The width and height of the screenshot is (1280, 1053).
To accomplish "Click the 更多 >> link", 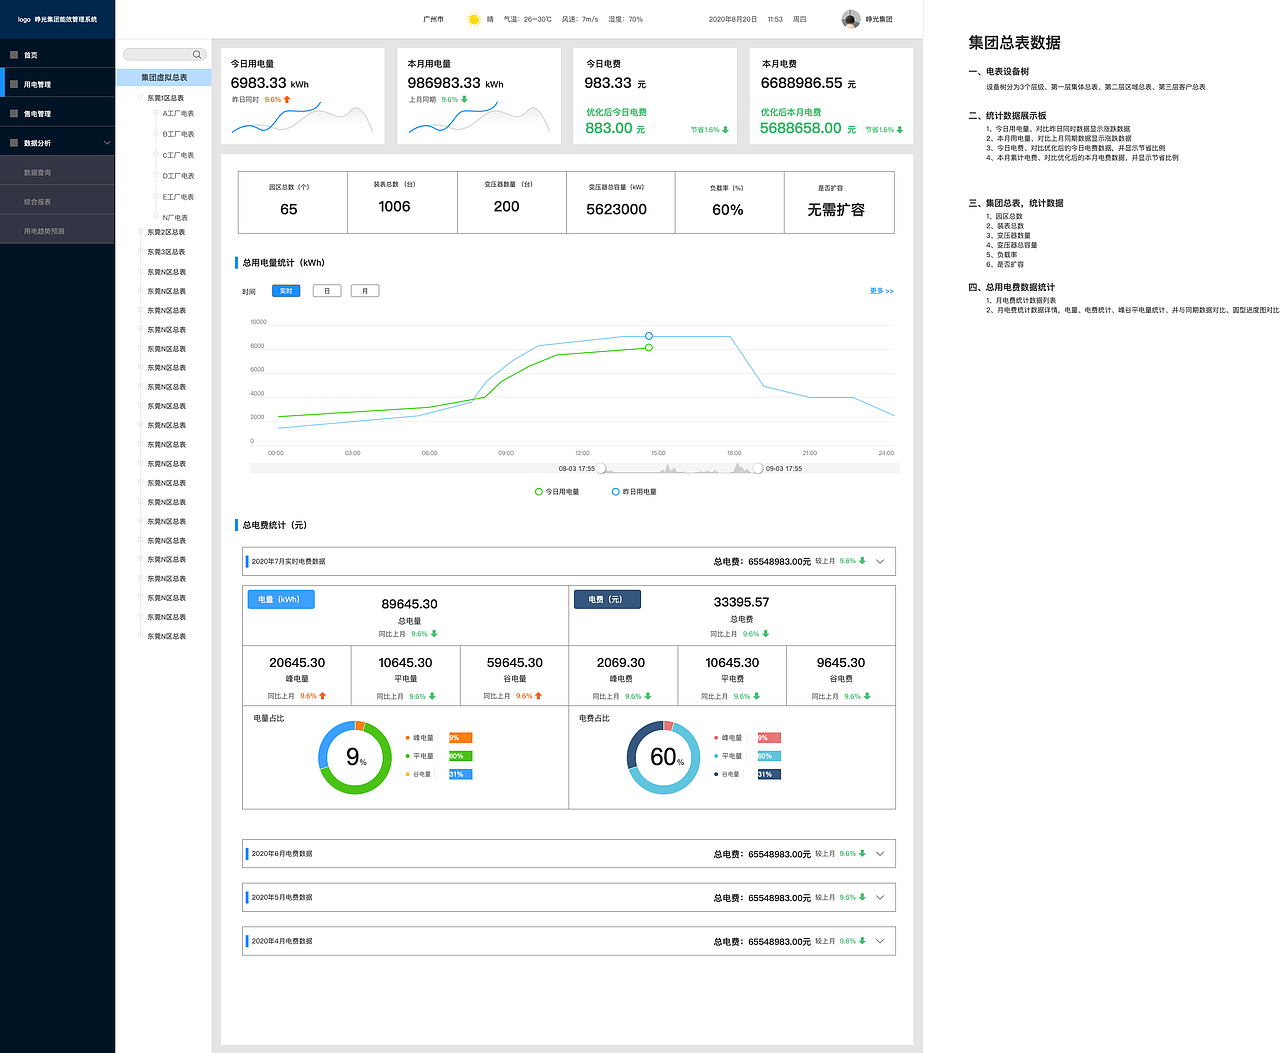I will coord(882,291).
